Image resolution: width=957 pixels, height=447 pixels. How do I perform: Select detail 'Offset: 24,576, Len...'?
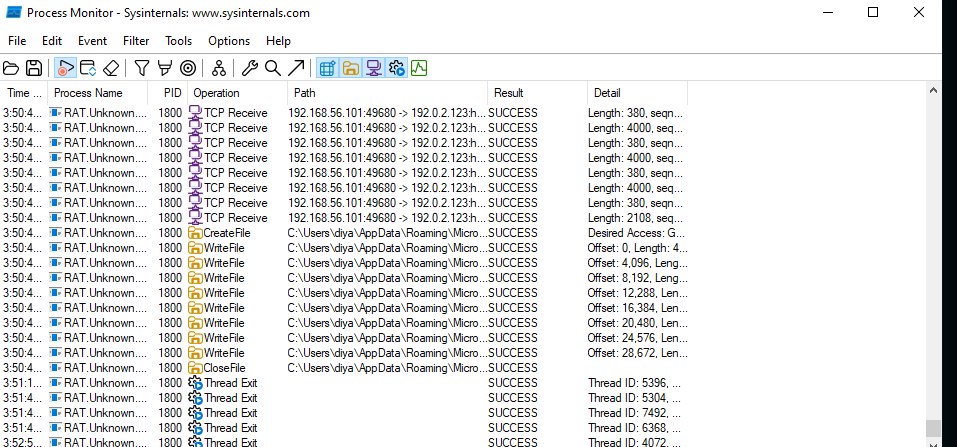pos(638,338)
